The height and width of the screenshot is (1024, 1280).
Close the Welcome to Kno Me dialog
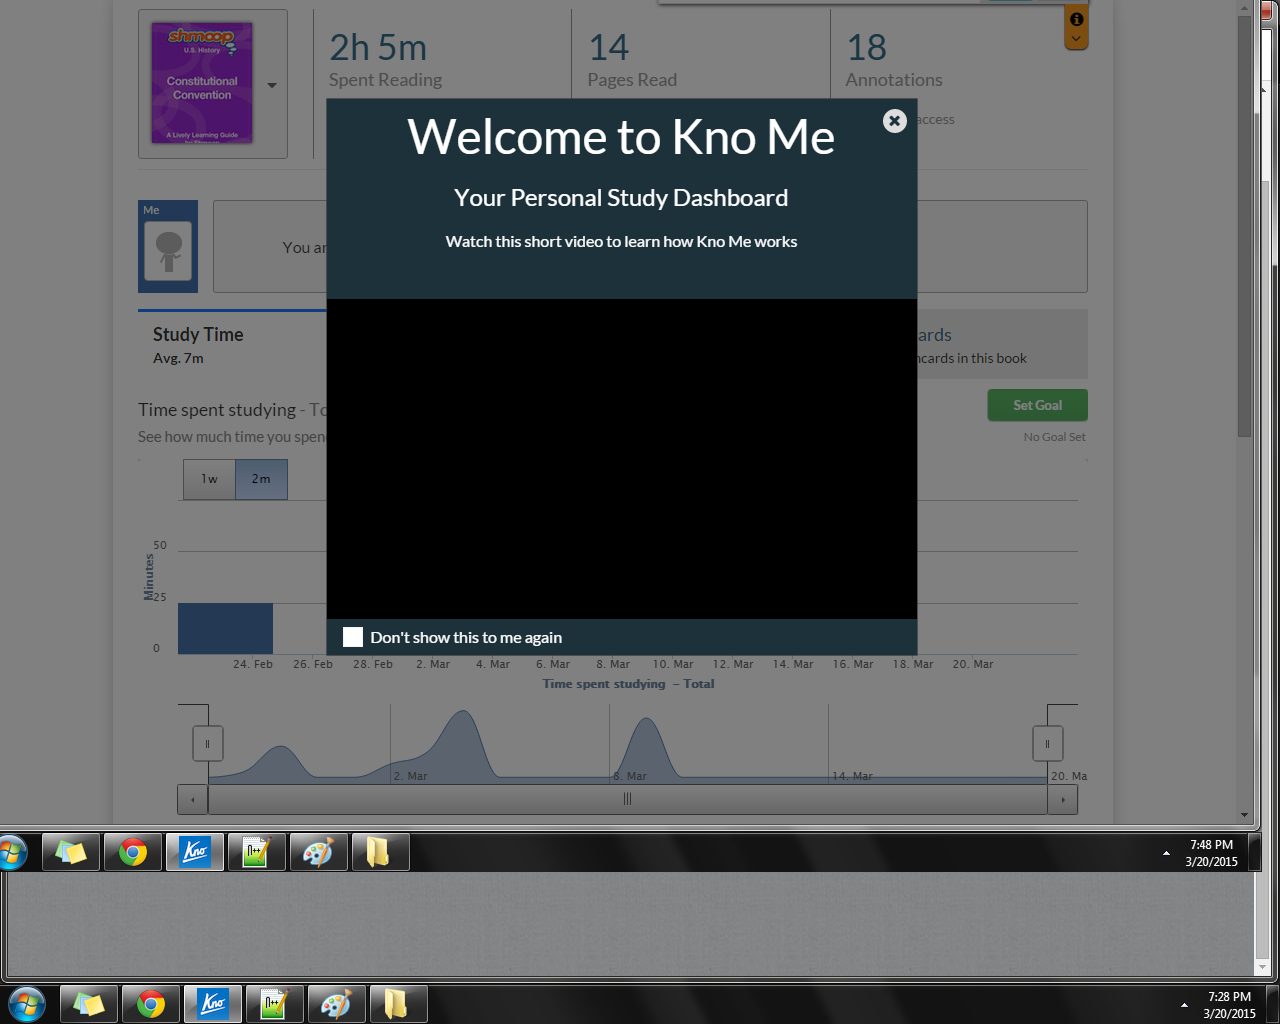(x=895, y=120)
